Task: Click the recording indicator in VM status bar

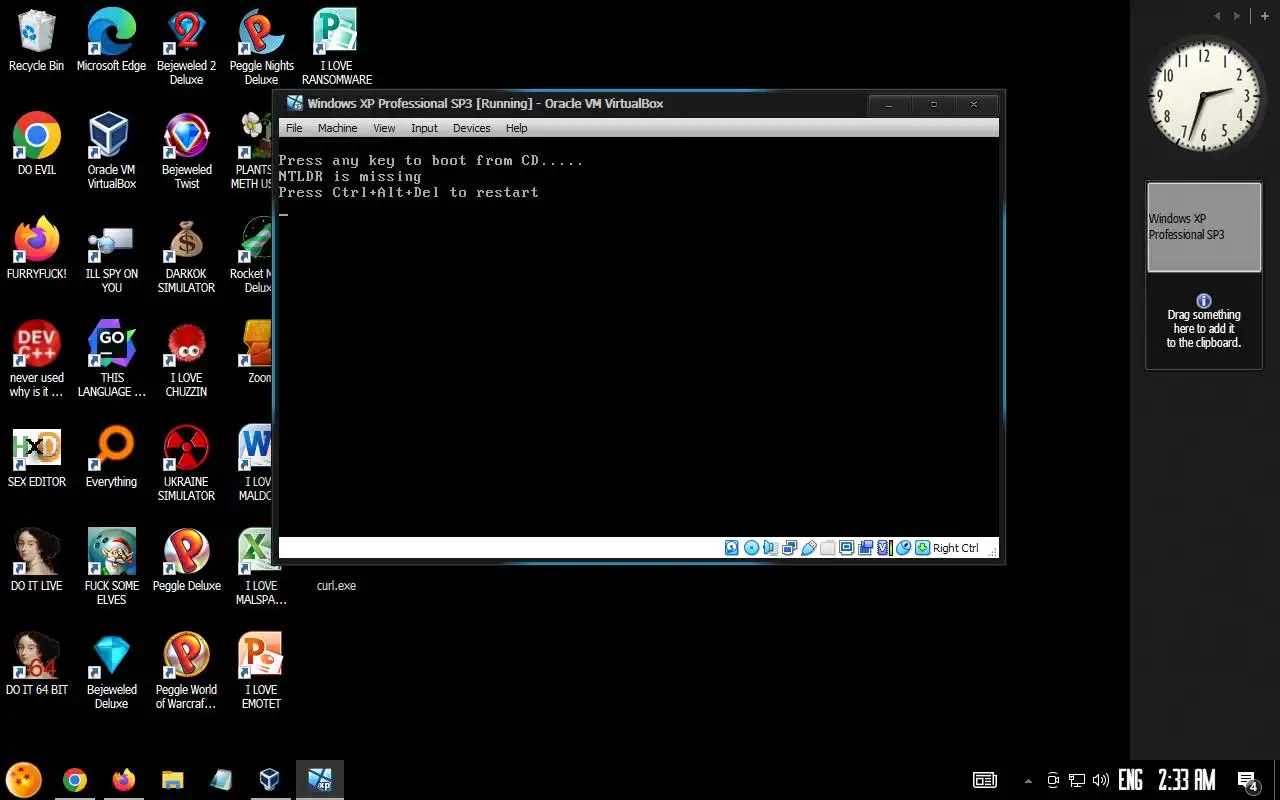Action: [x=865, y=548]
